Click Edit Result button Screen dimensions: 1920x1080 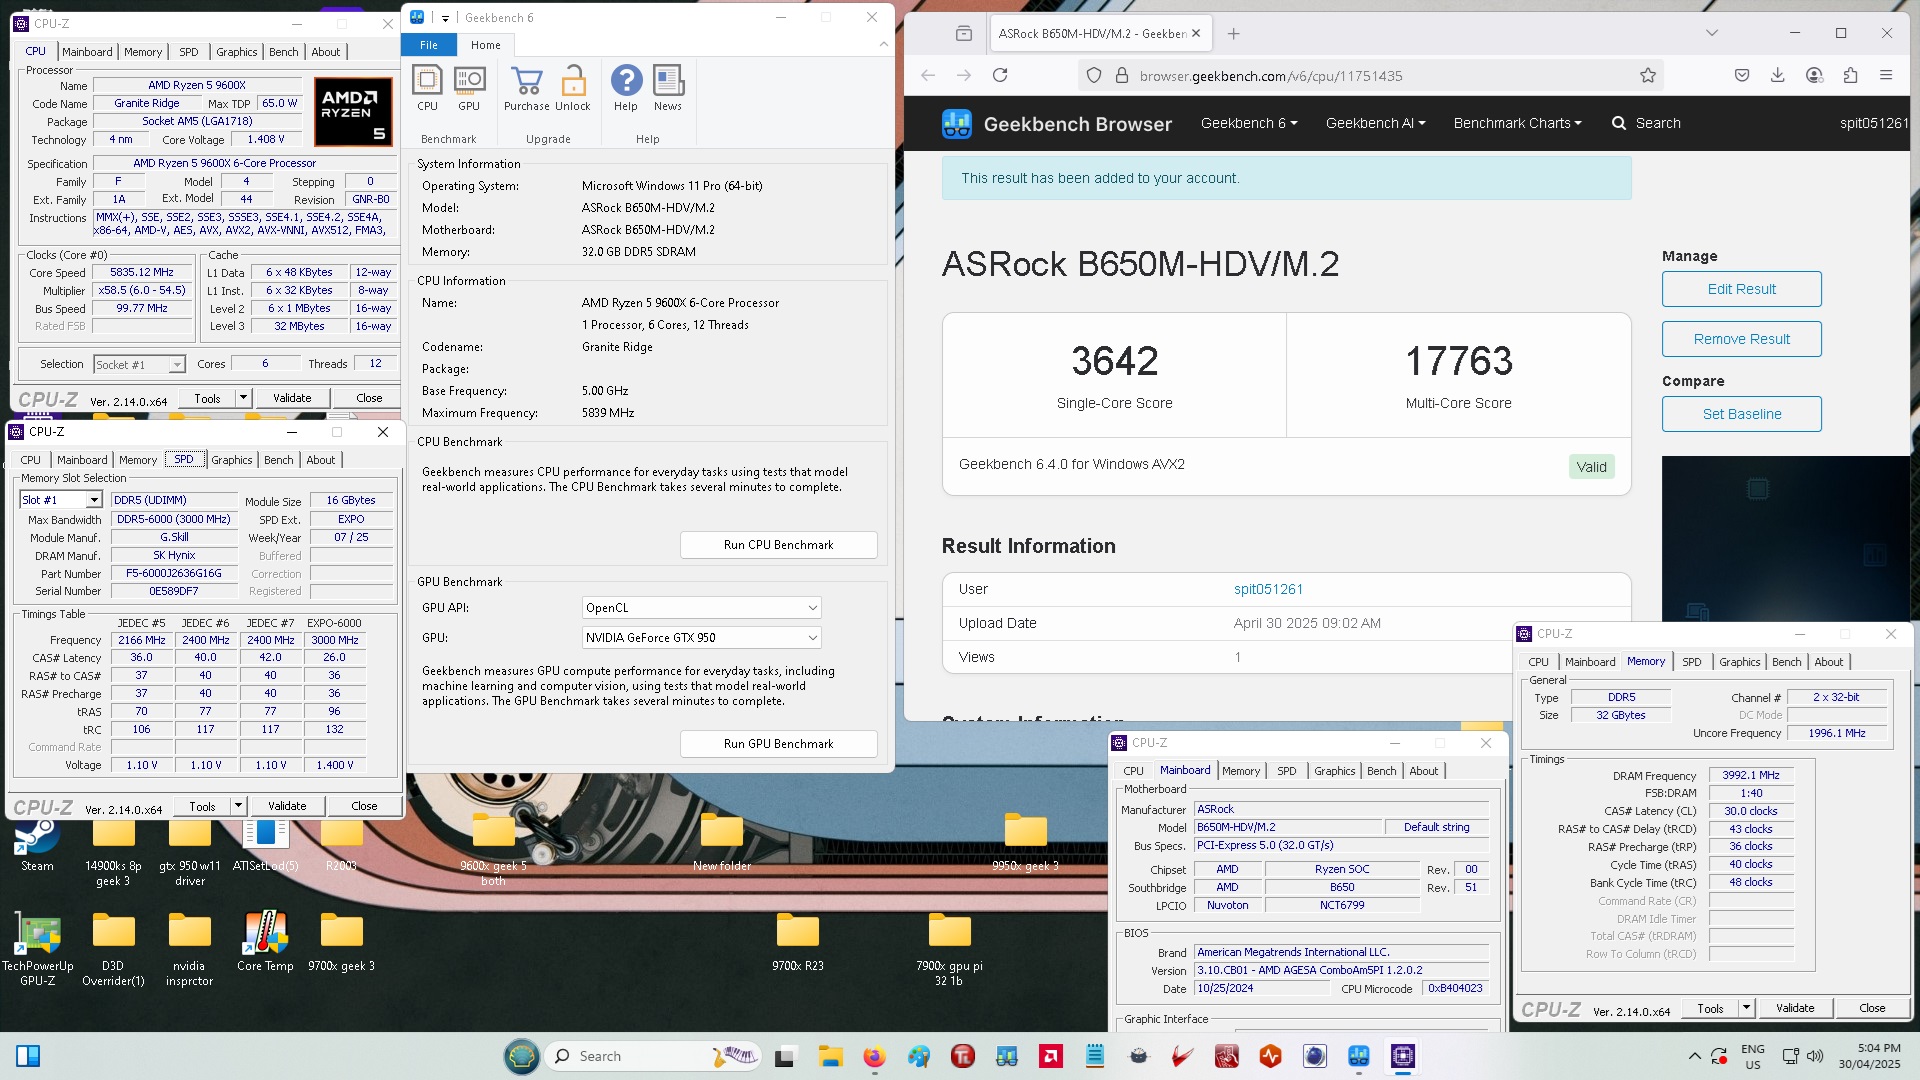(x=1742, y=289)
